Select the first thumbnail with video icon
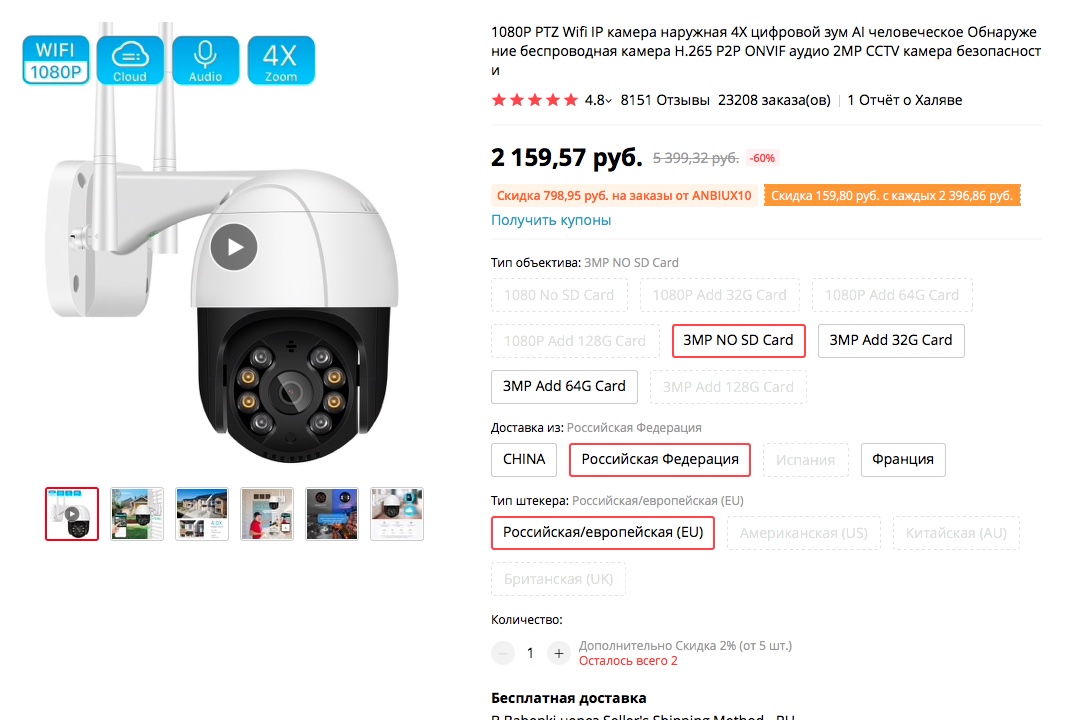 pos(72,514)
